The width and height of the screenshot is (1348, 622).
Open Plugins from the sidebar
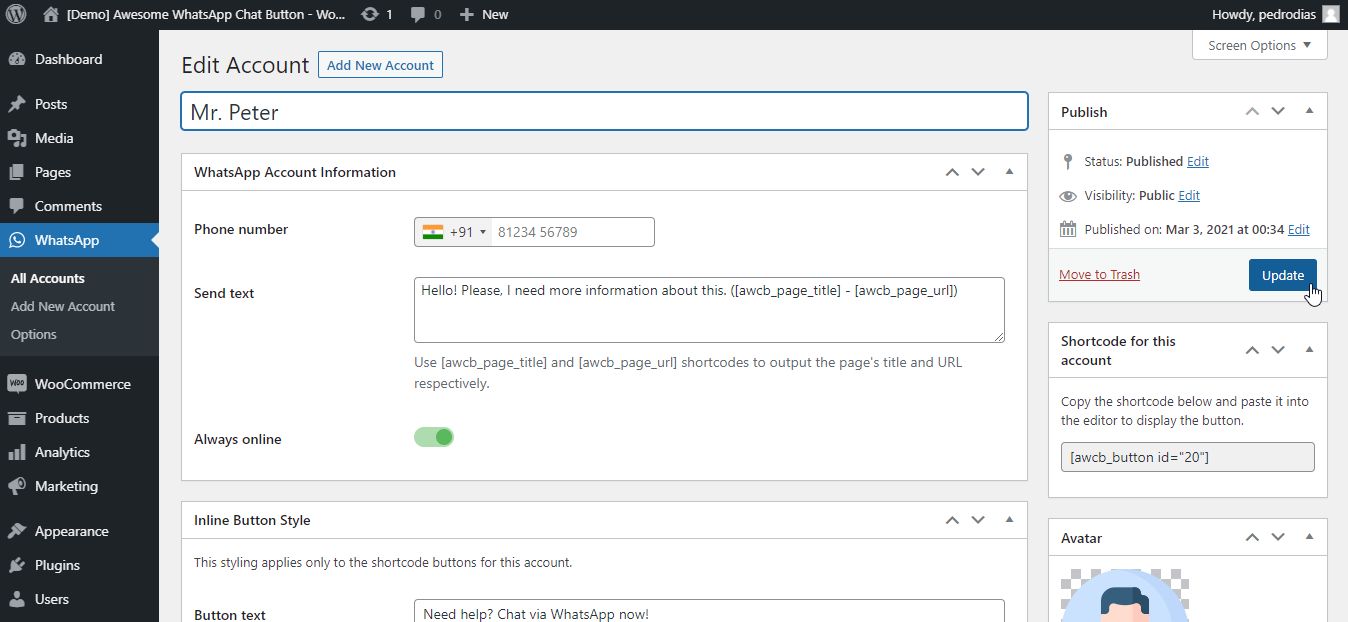click(57, 565)
